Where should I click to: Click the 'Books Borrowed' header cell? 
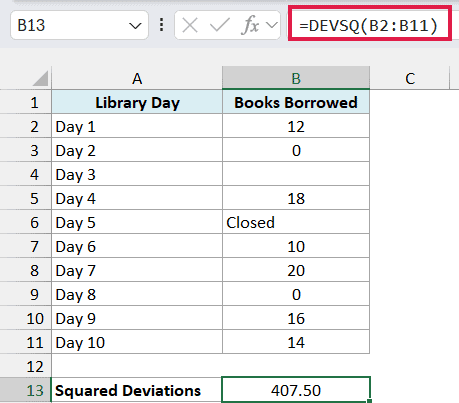(x=296, y=102)
